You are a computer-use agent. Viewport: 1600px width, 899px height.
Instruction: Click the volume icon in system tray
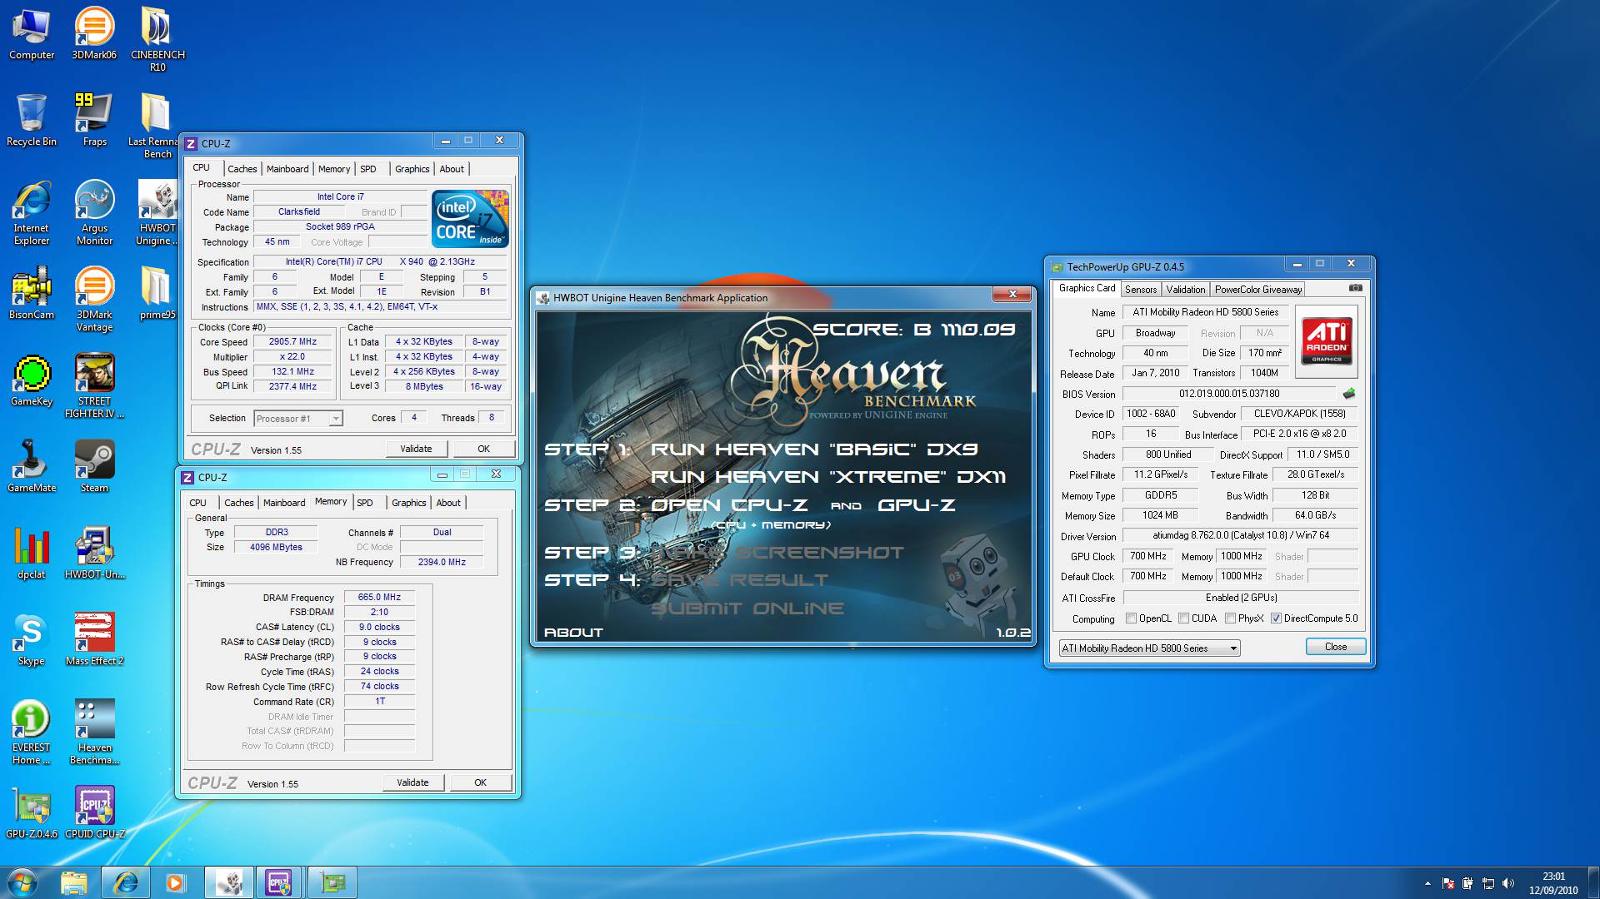pos(1508,884)
